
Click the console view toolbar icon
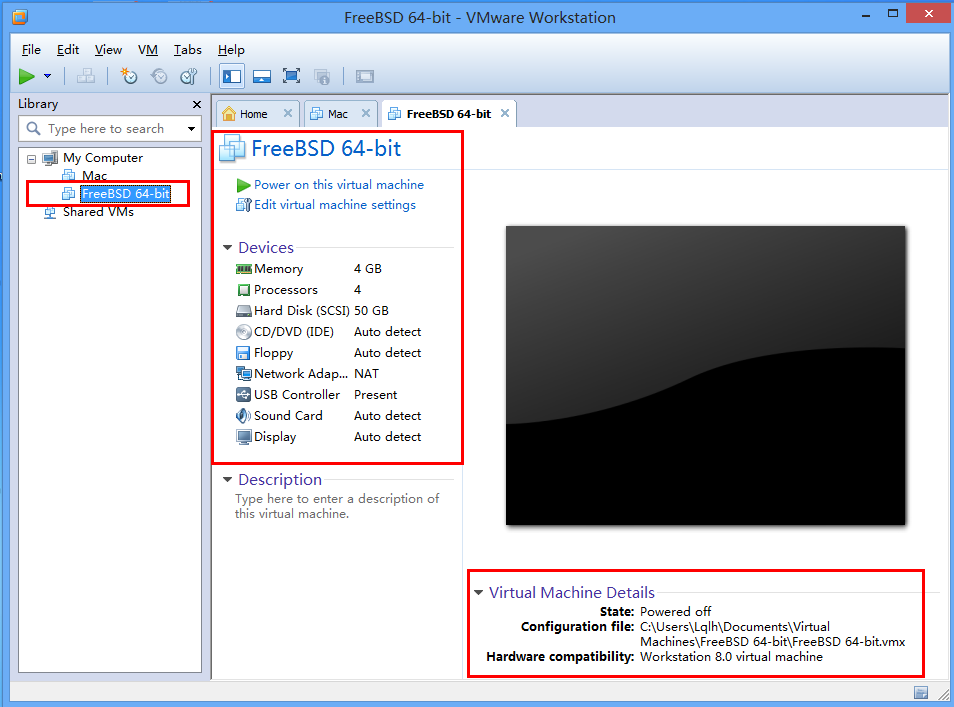pyautogui.click(x=365, y=77)
